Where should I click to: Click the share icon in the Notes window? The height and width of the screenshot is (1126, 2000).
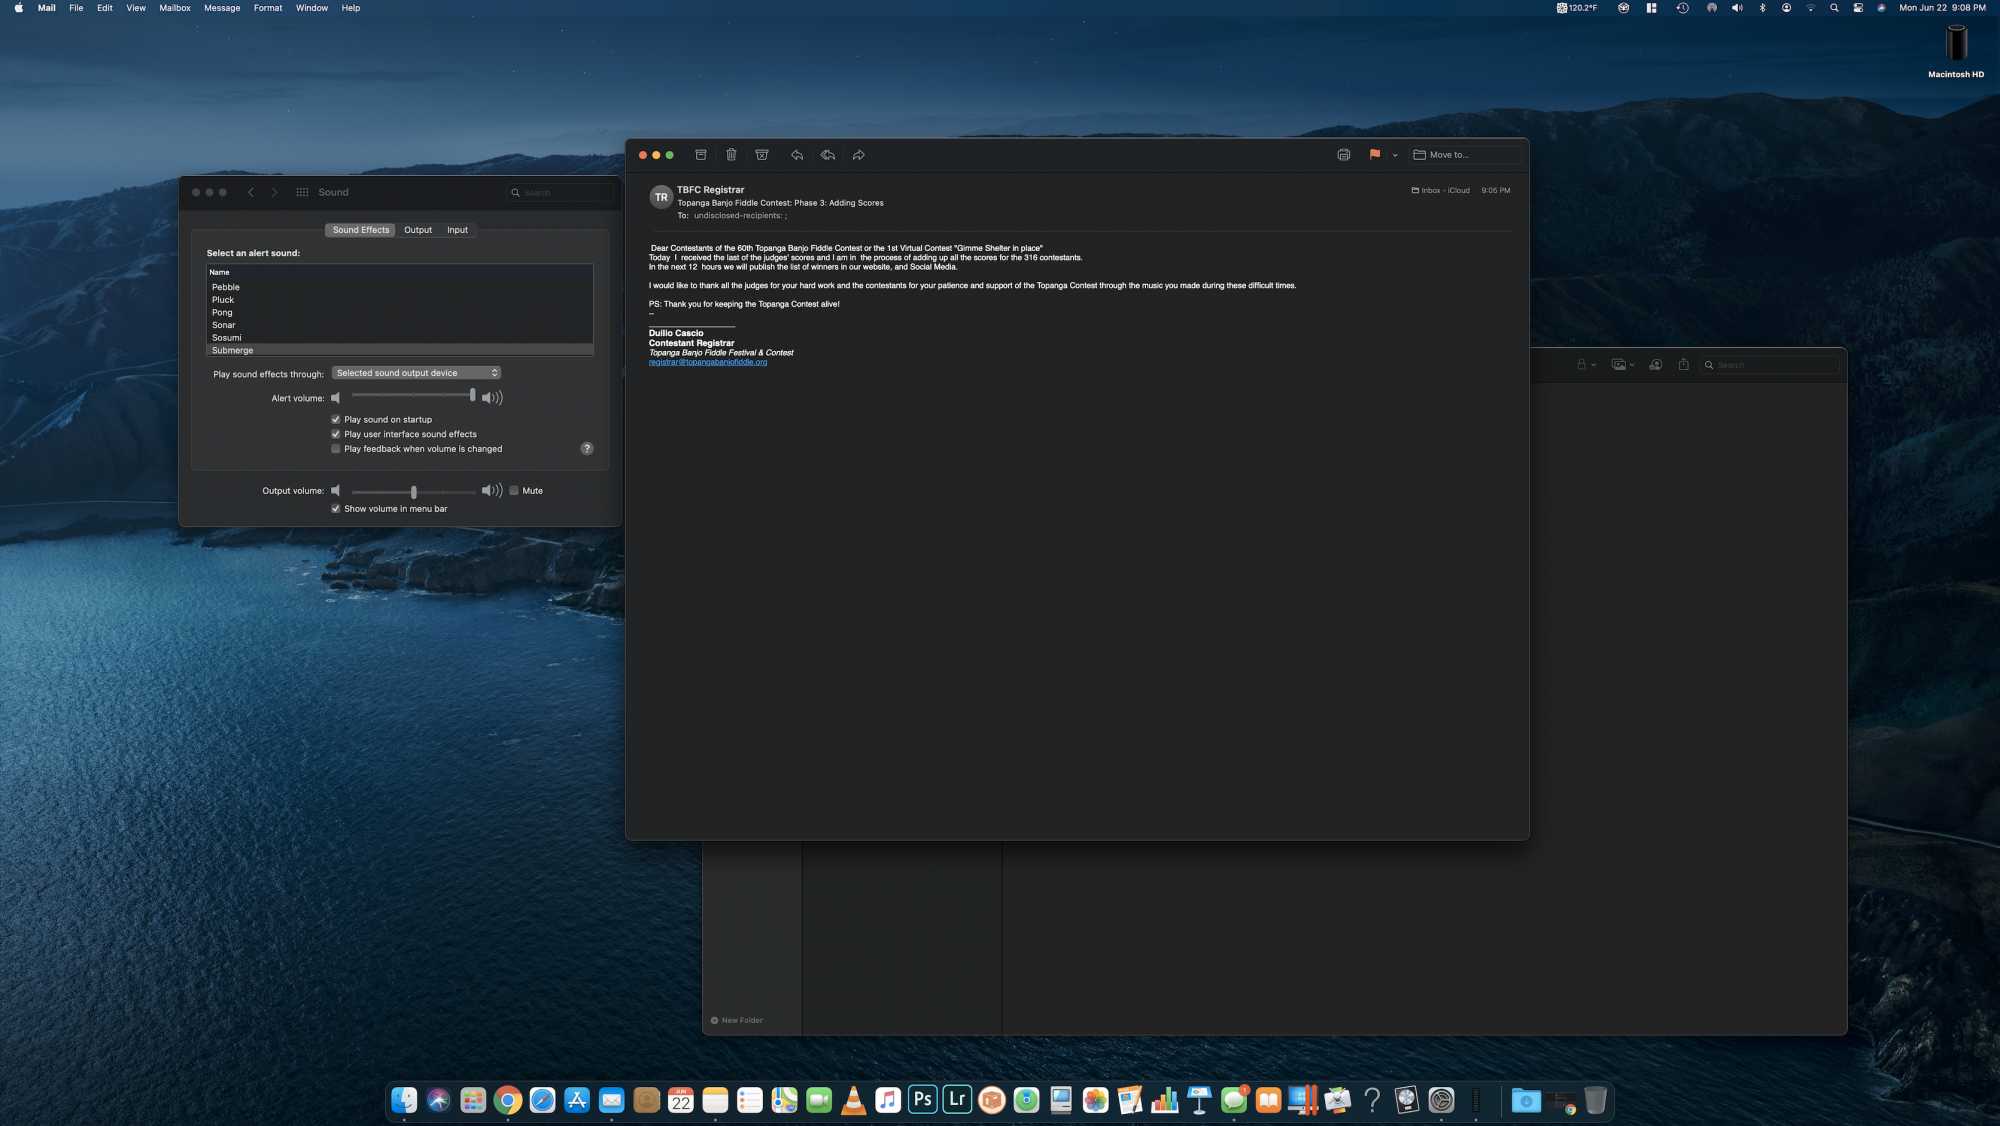(1684, 365)
